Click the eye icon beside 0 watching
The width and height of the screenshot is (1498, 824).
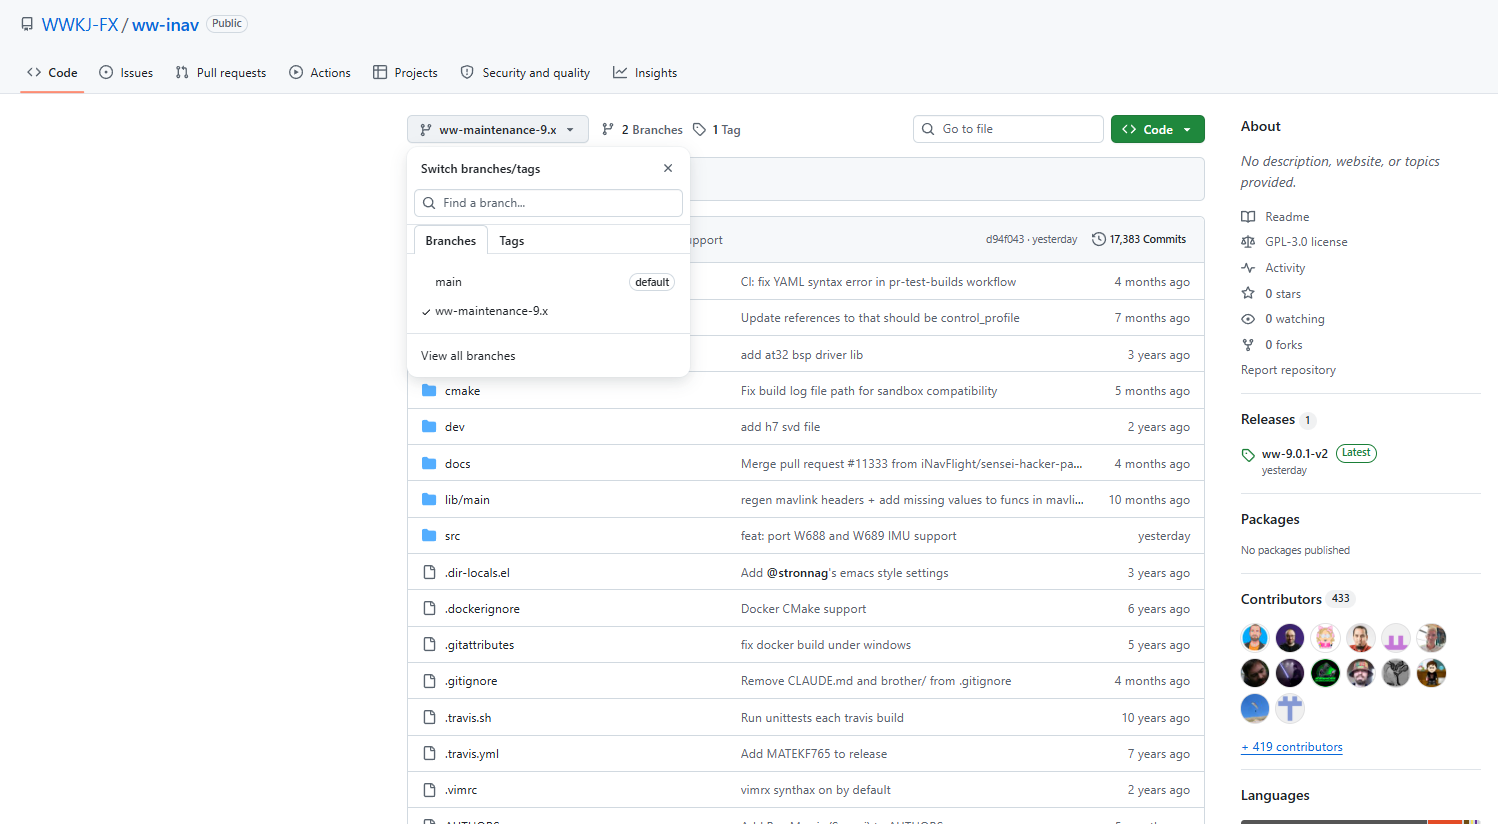click(x=1248, y=319)
